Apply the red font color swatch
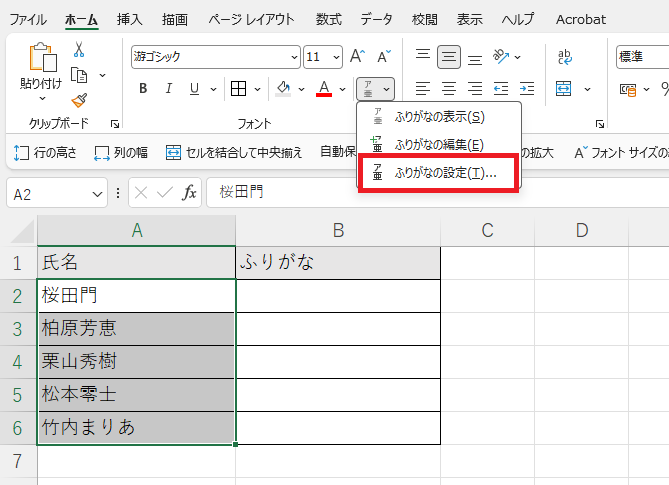 (324, 89)
